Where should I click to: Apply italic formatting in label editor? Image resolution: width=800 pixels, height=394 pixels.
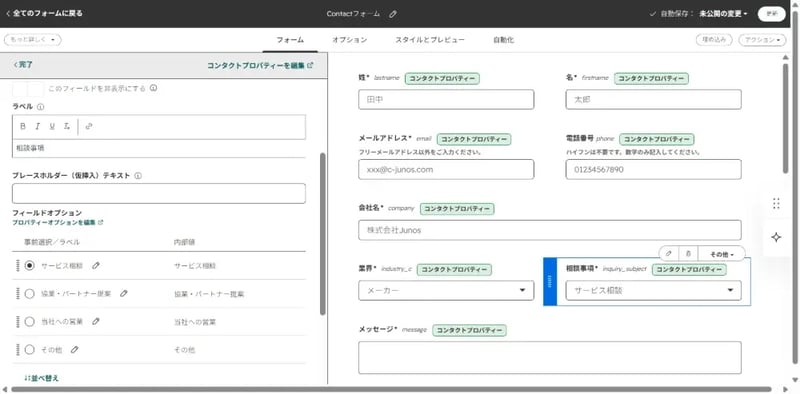(x=37, y=127)
